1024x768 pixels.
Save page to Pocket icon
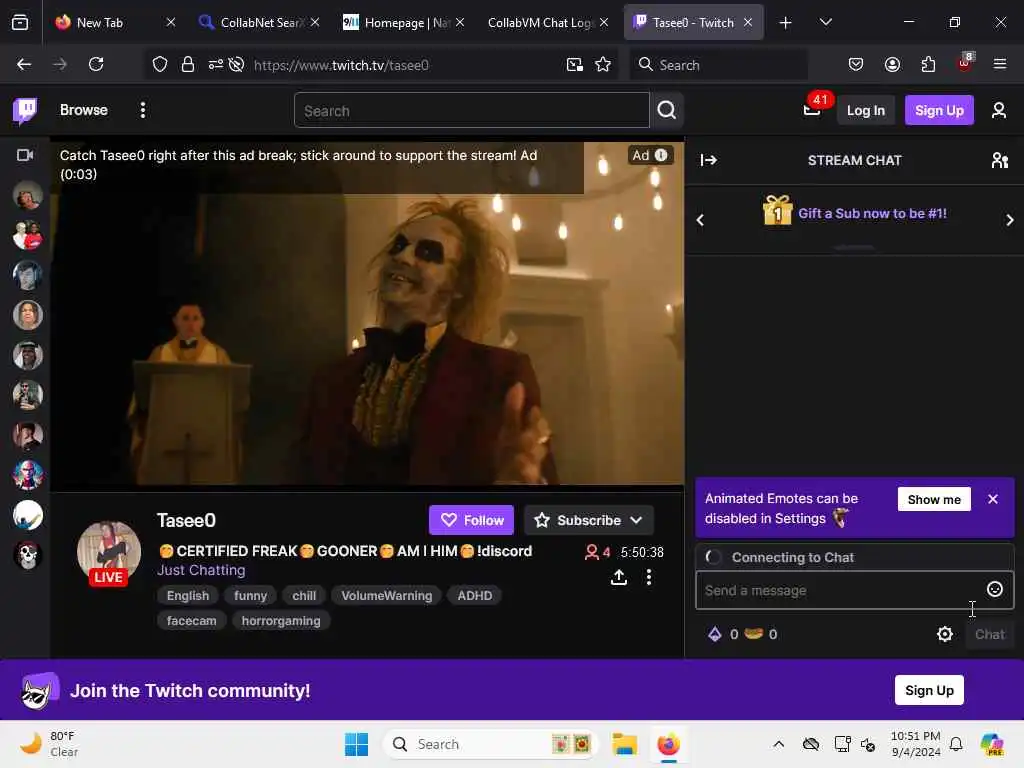(856, 64)
